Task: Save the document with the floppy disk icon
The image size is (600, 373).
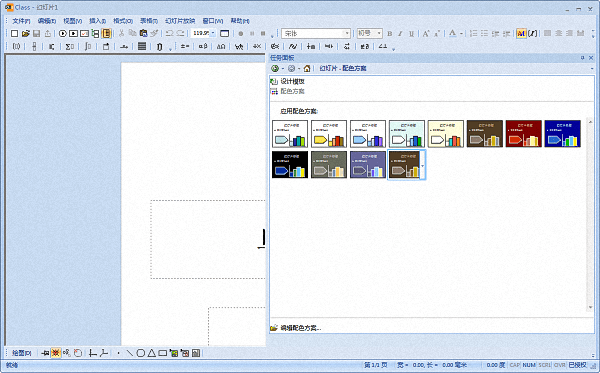Action: click(x=36, y=34)
